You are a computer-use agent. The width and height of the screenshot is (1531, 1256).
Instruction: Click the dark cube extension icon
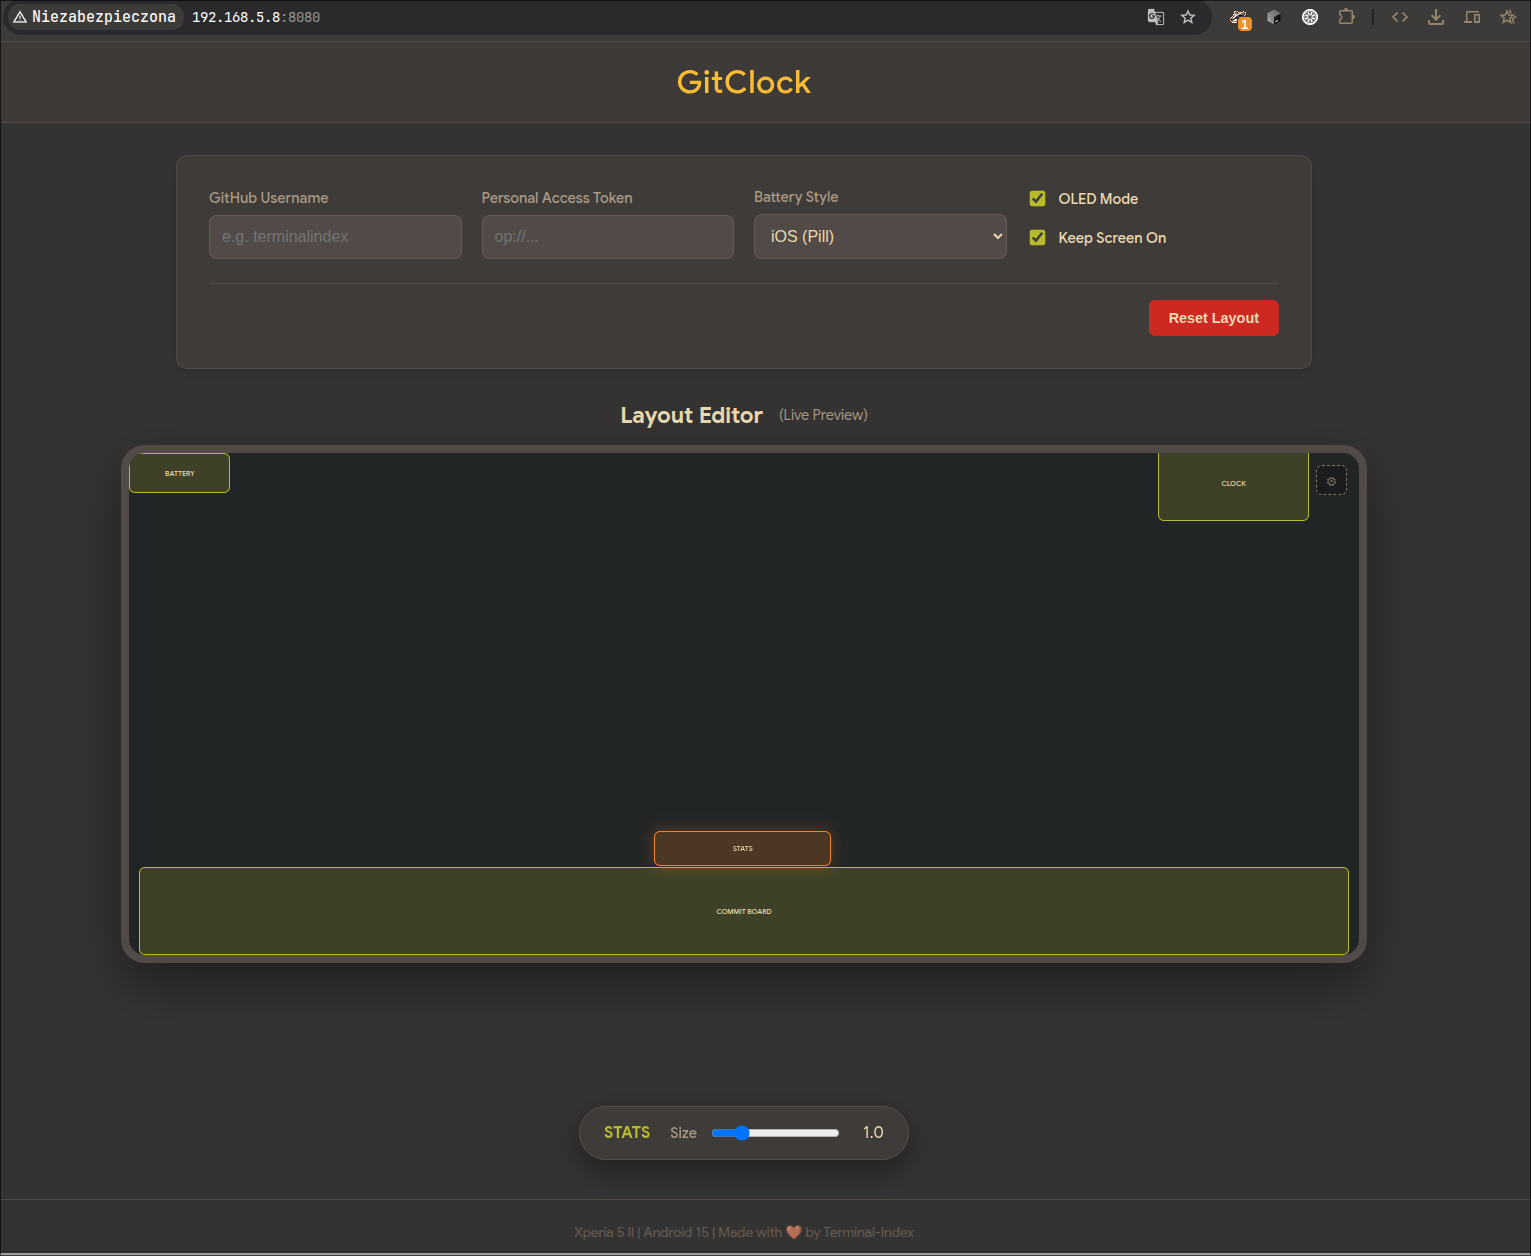coord(1274,17)
